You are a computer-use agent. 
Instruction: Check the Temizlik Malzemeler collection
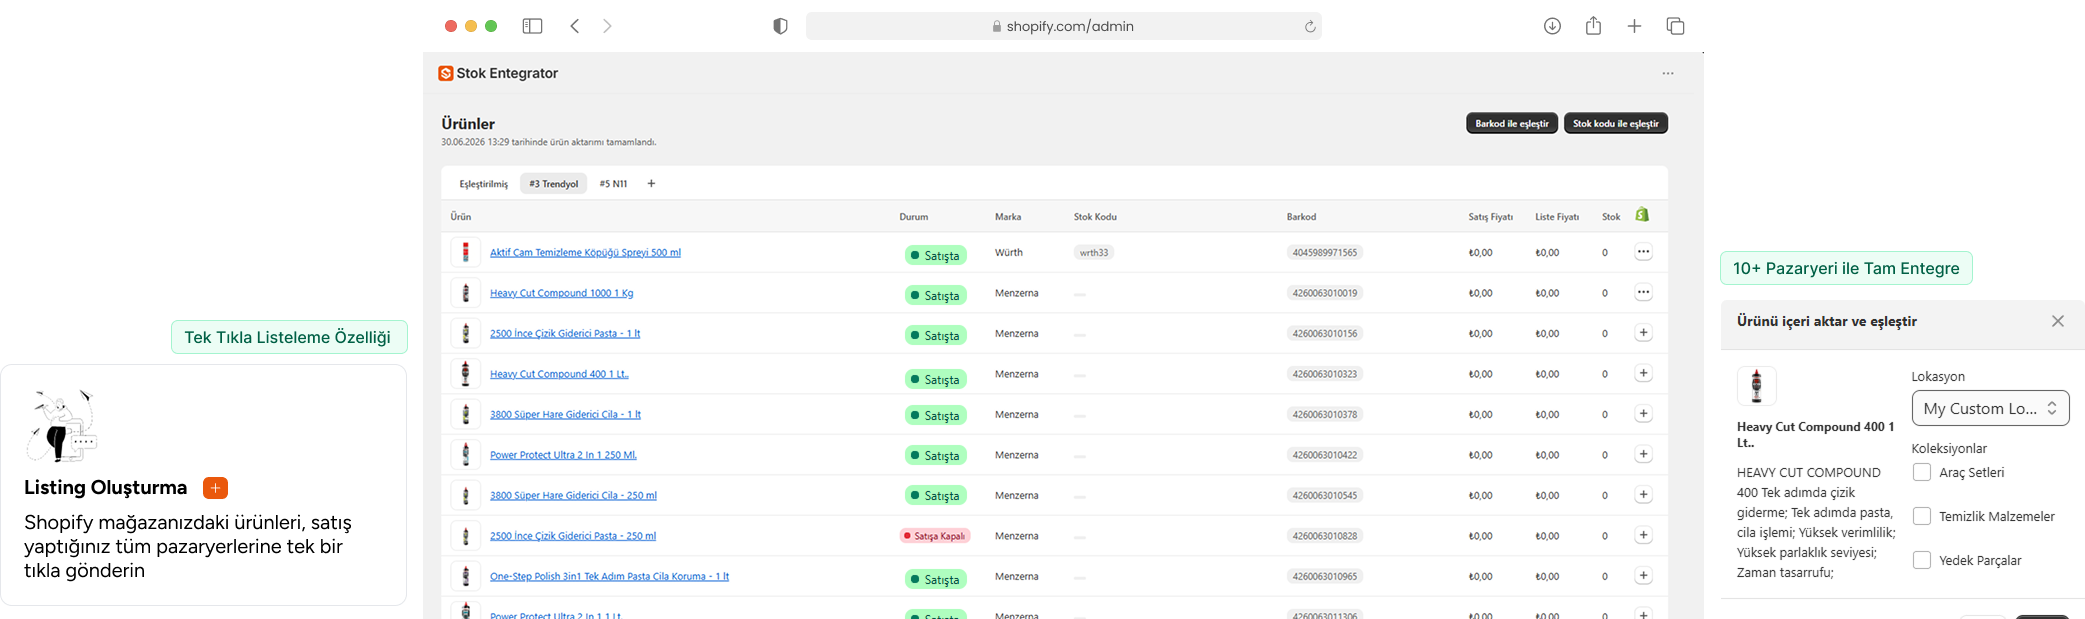coord(1922,516)
